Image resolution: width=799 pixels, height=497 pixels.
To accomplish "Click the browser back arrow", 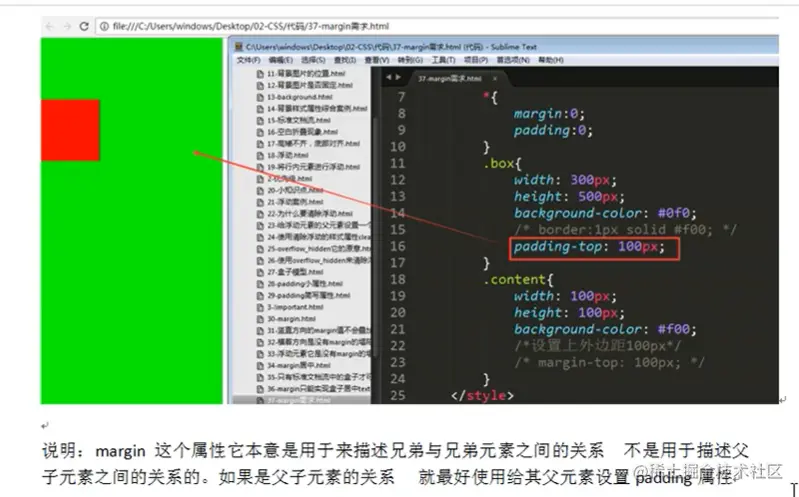I will tap(50, 26).
